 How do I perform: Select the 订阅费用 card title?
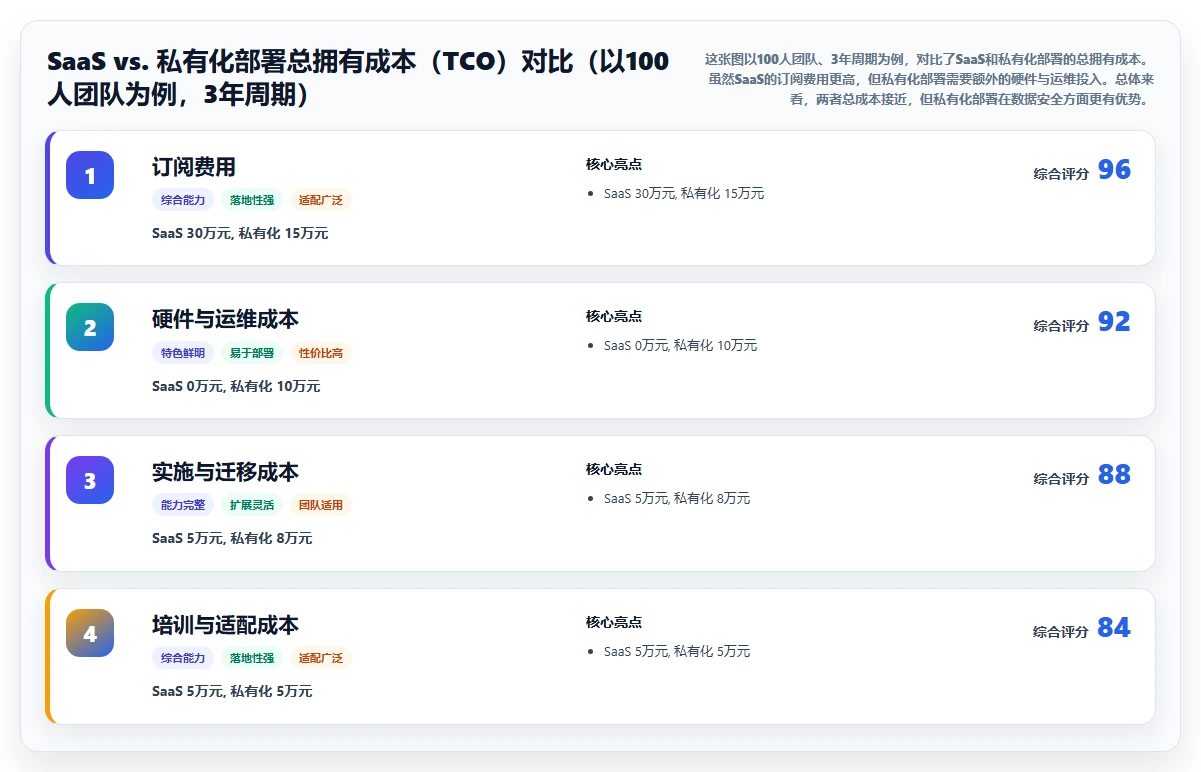tap(194, 167)
